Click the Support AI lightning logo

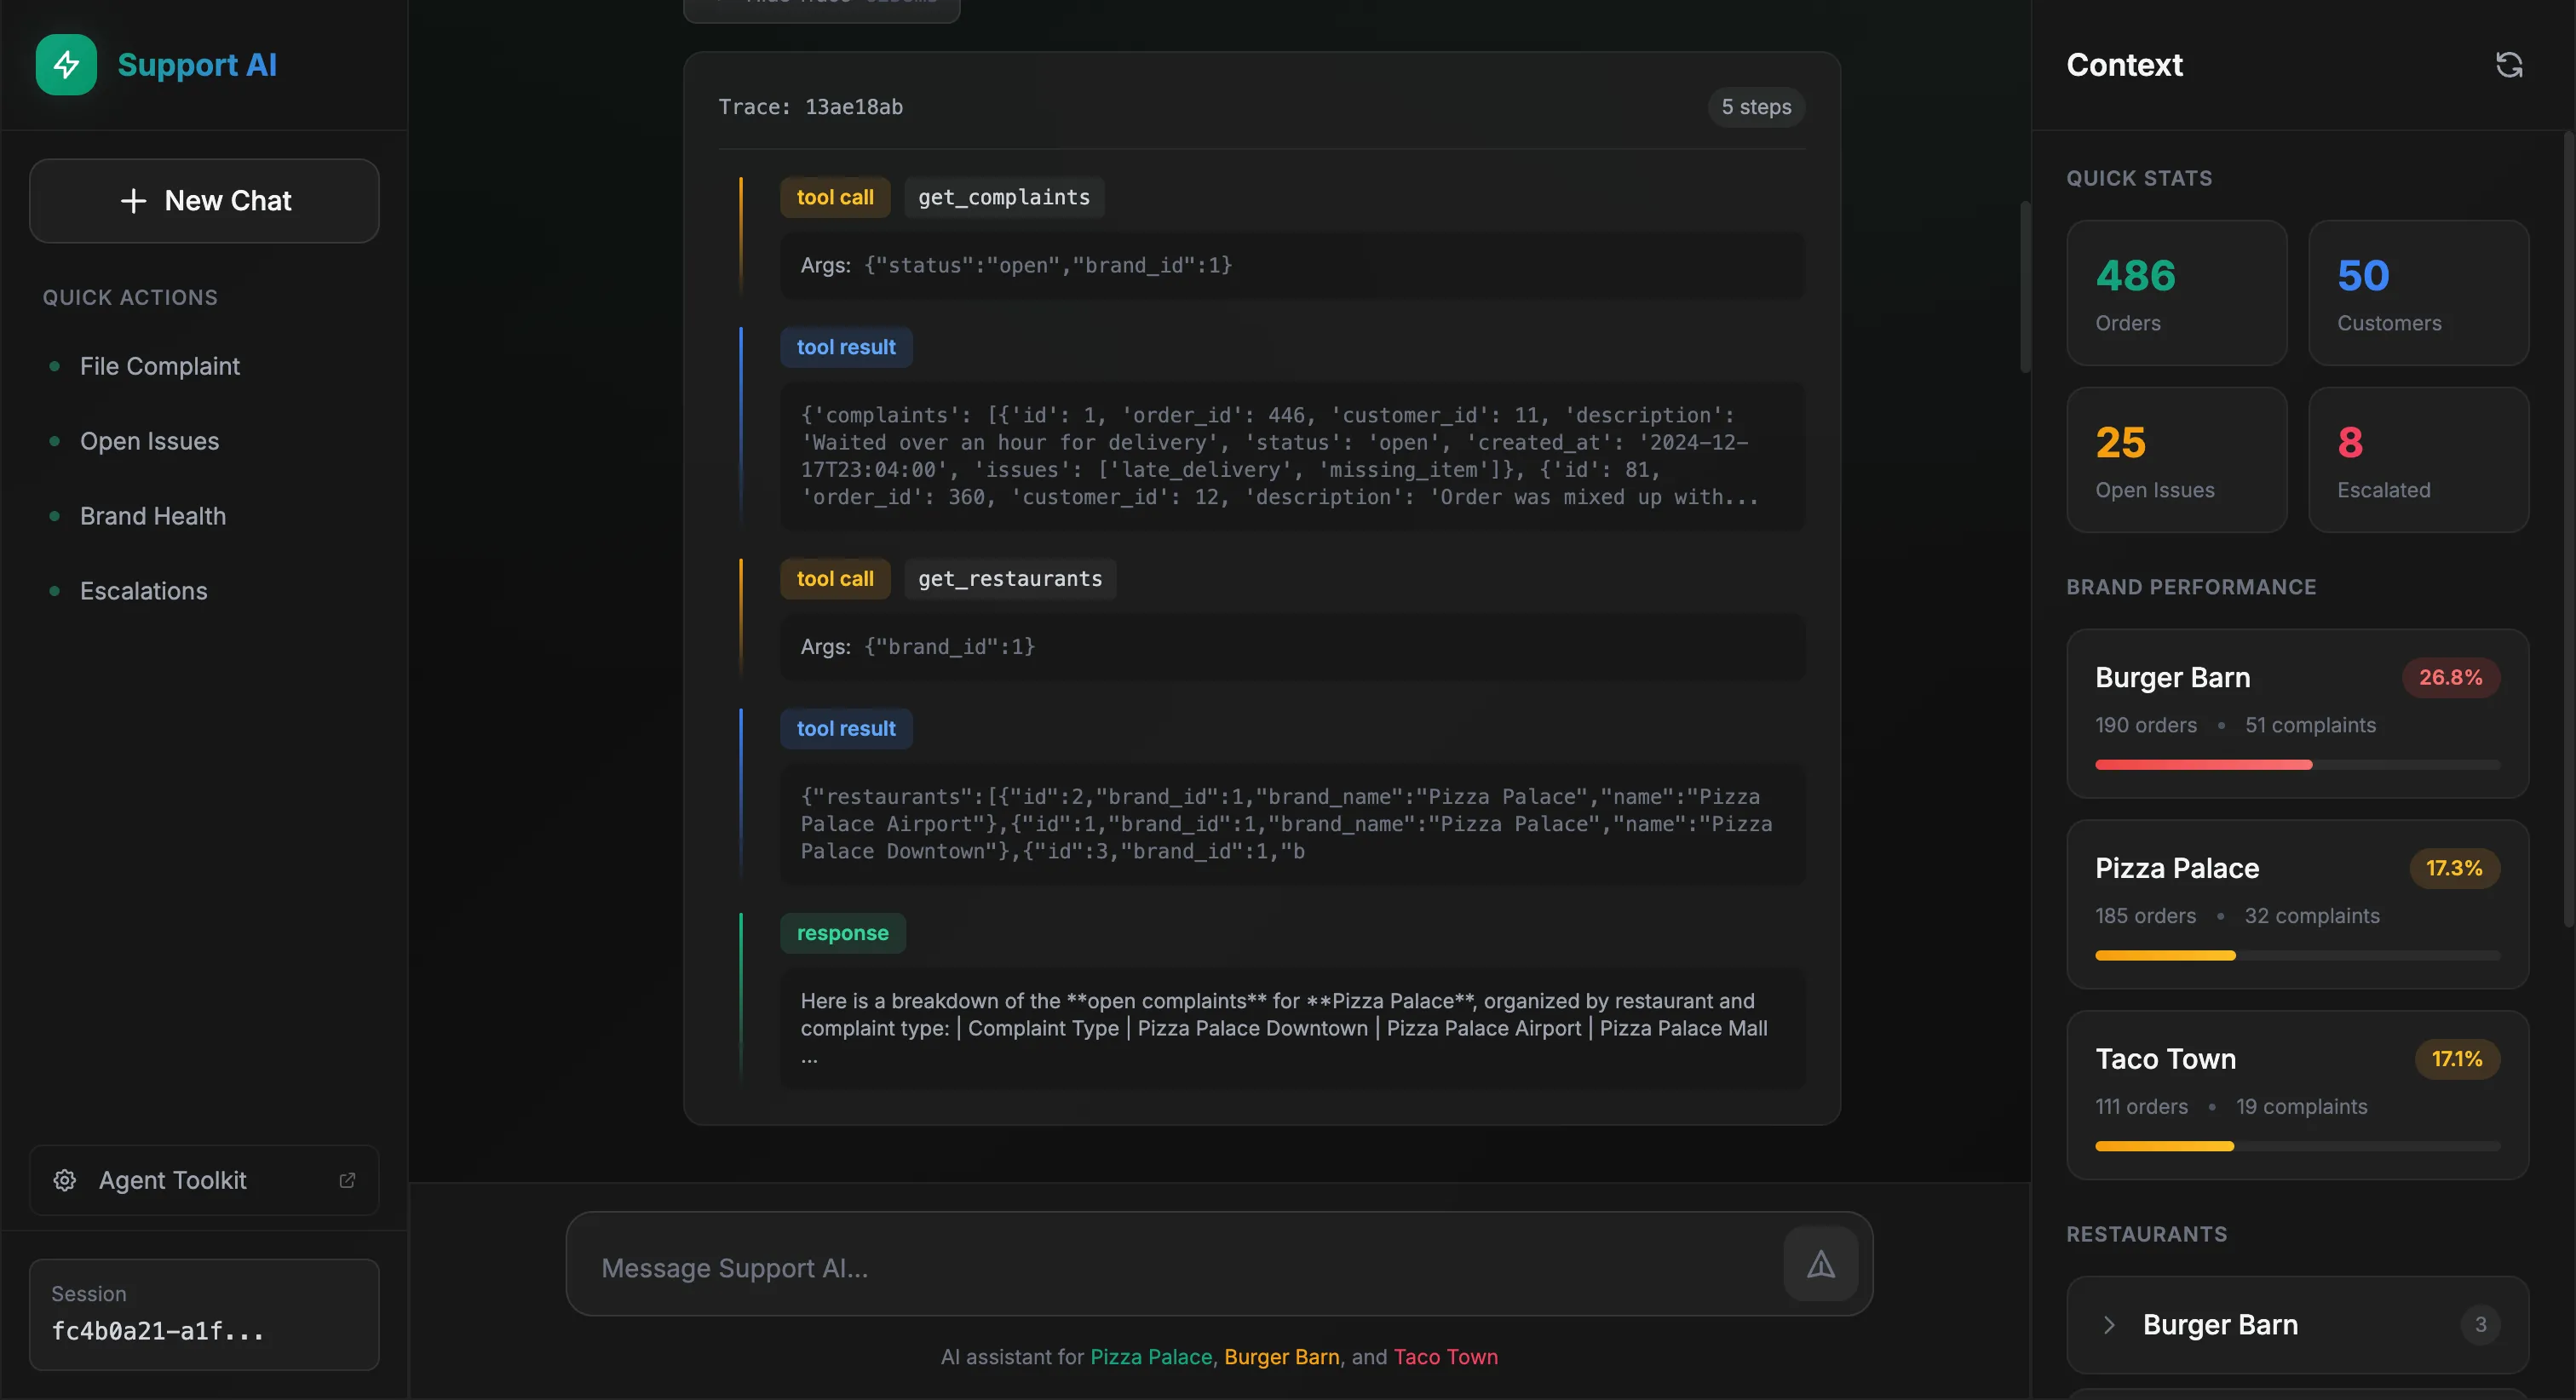pyautogui.click(x=65, y=64)
